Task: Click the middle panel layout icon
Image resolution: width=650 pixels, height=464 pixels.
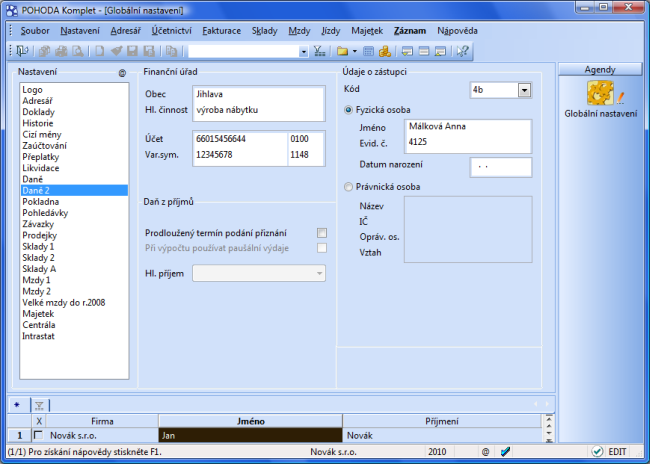Action: 424,51
